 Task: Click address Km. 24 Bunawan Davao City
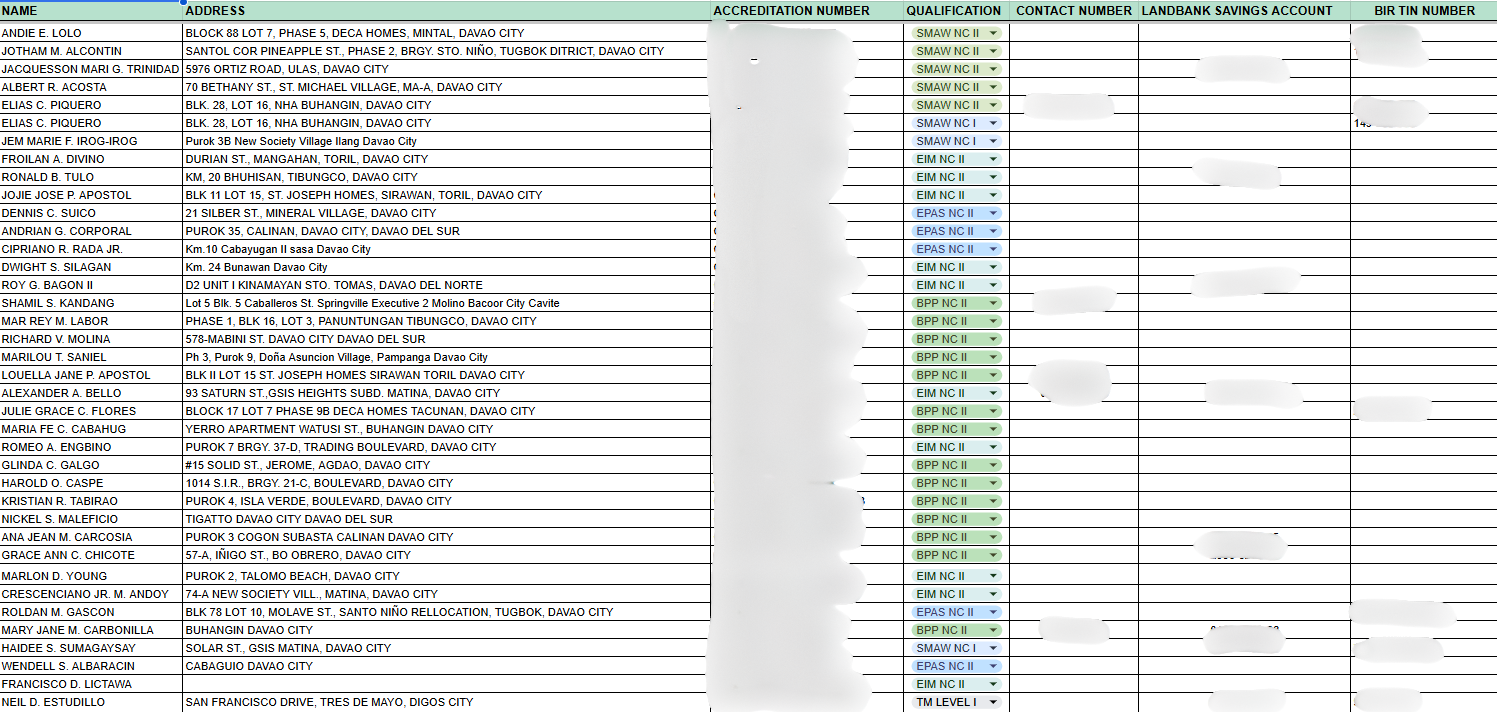click(446, 267)
